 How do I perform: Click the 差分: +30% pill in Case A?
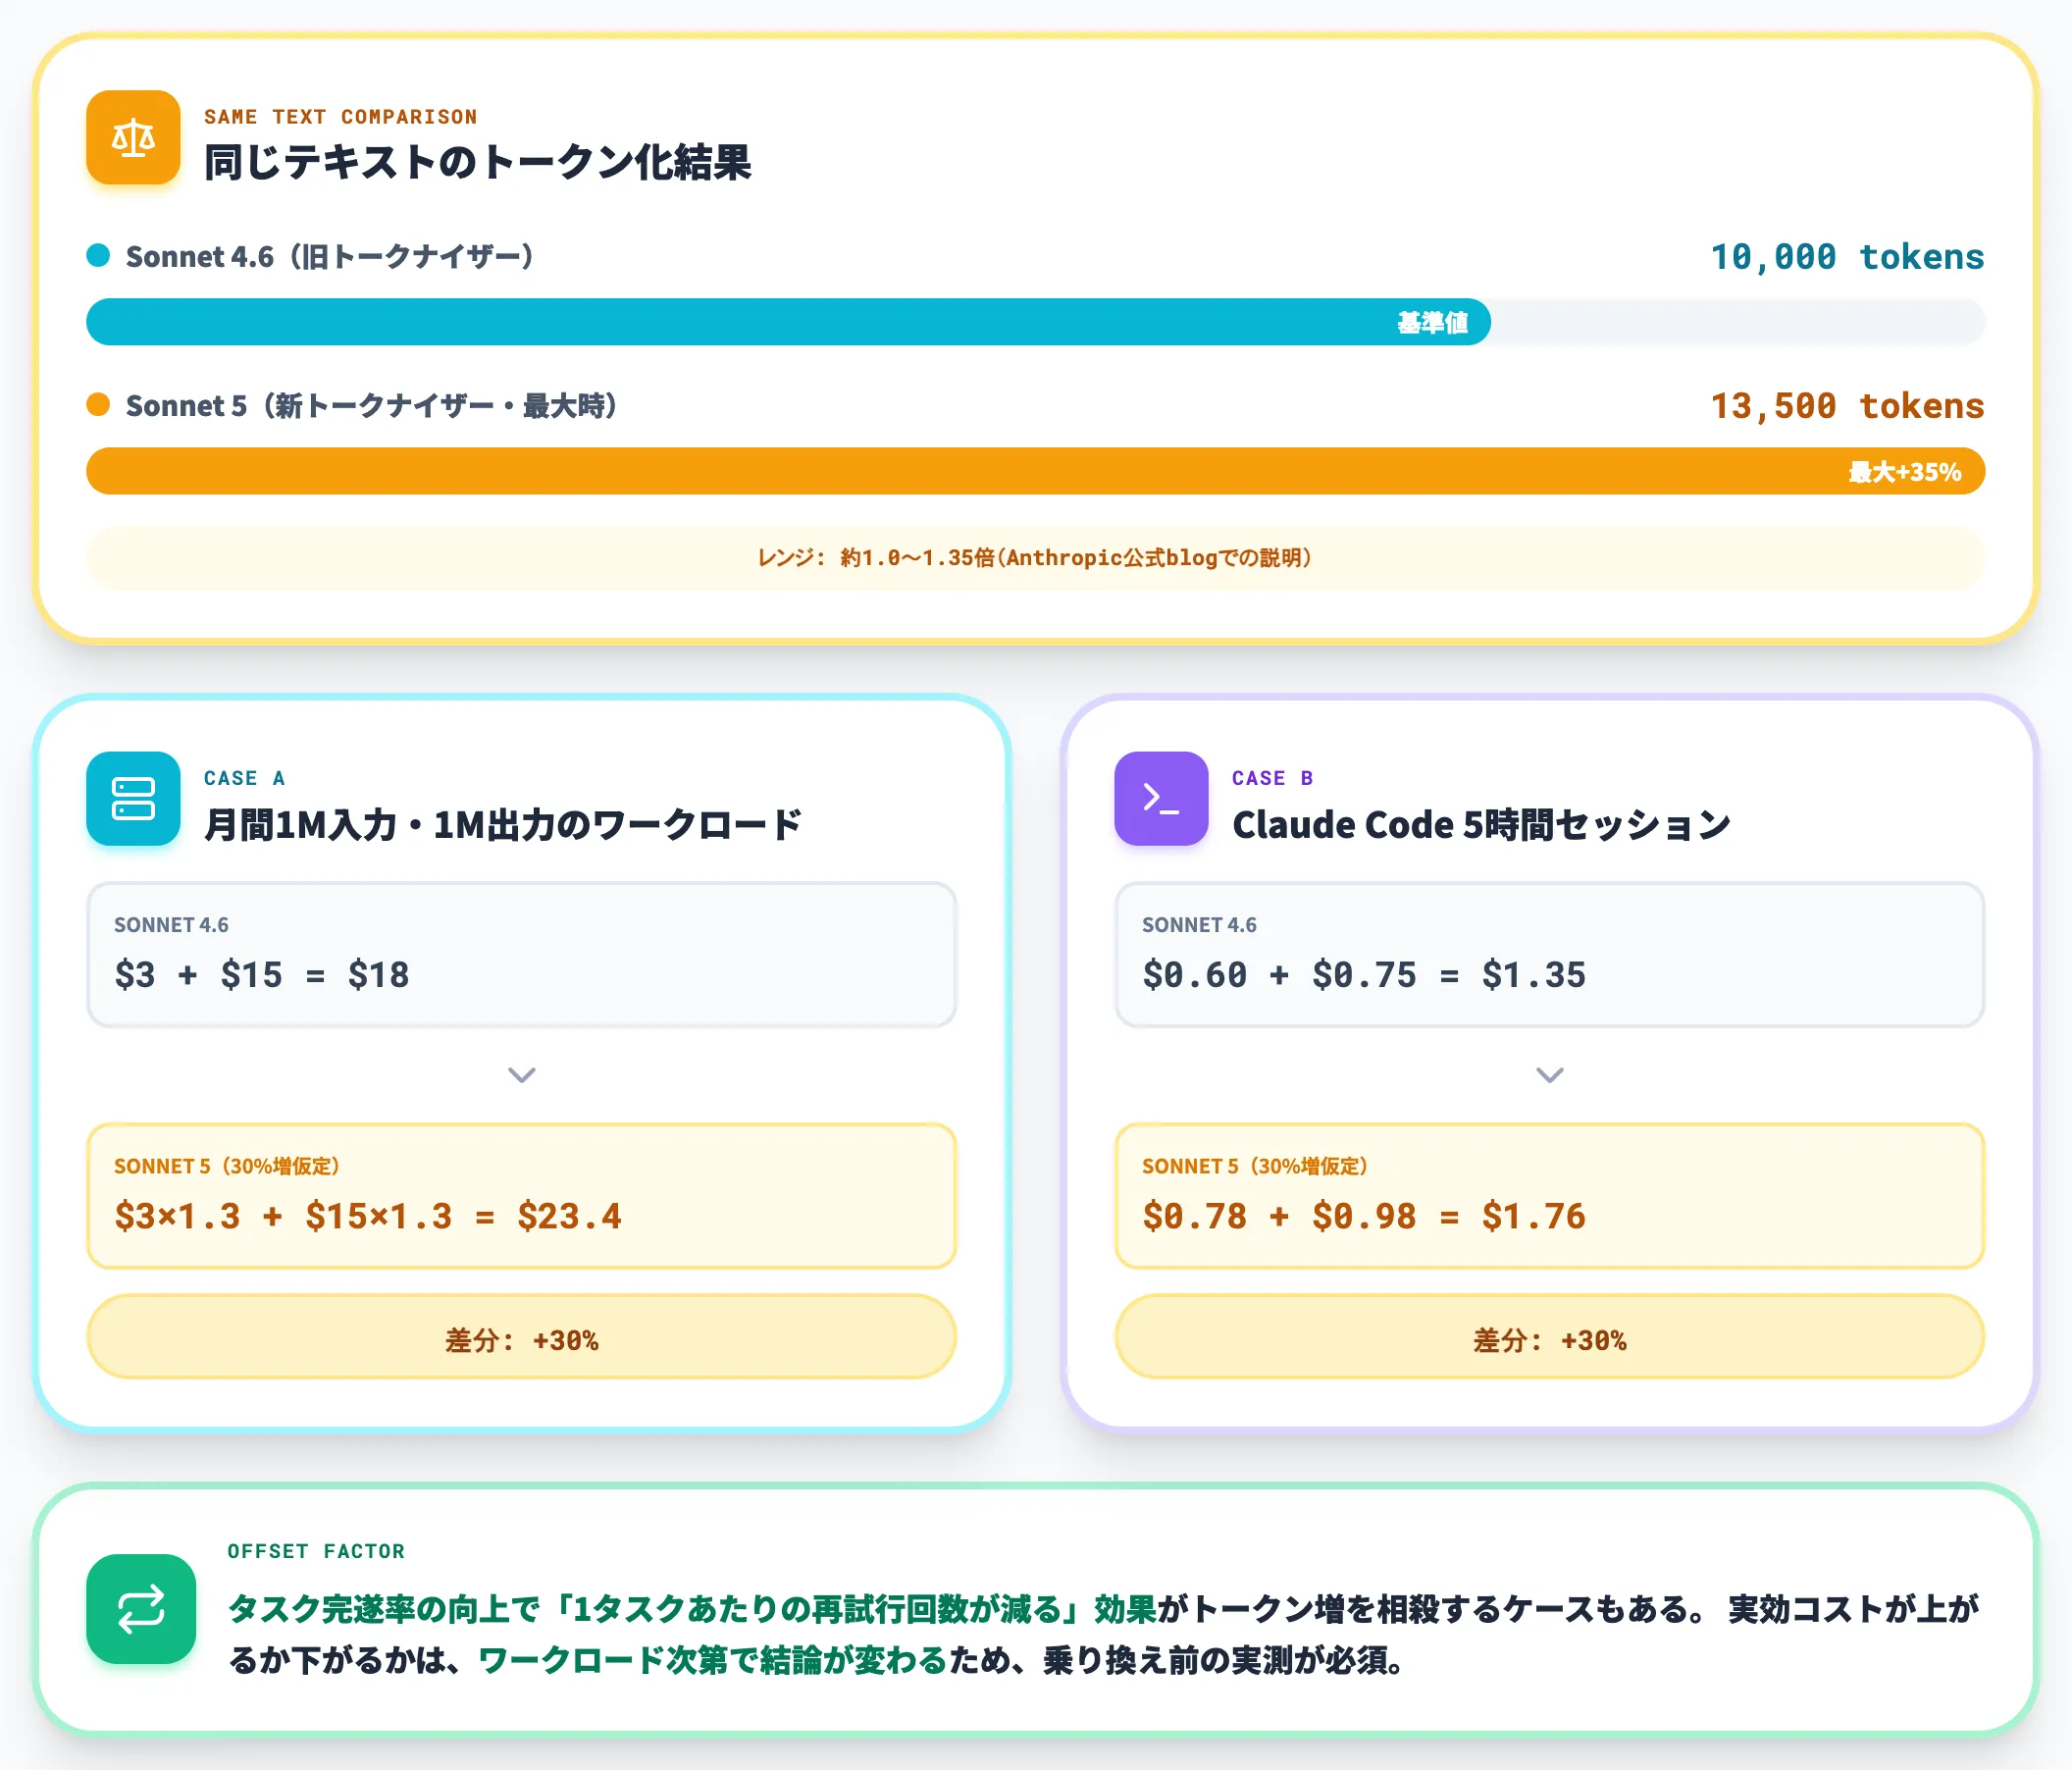click(x=522, y=1338)
